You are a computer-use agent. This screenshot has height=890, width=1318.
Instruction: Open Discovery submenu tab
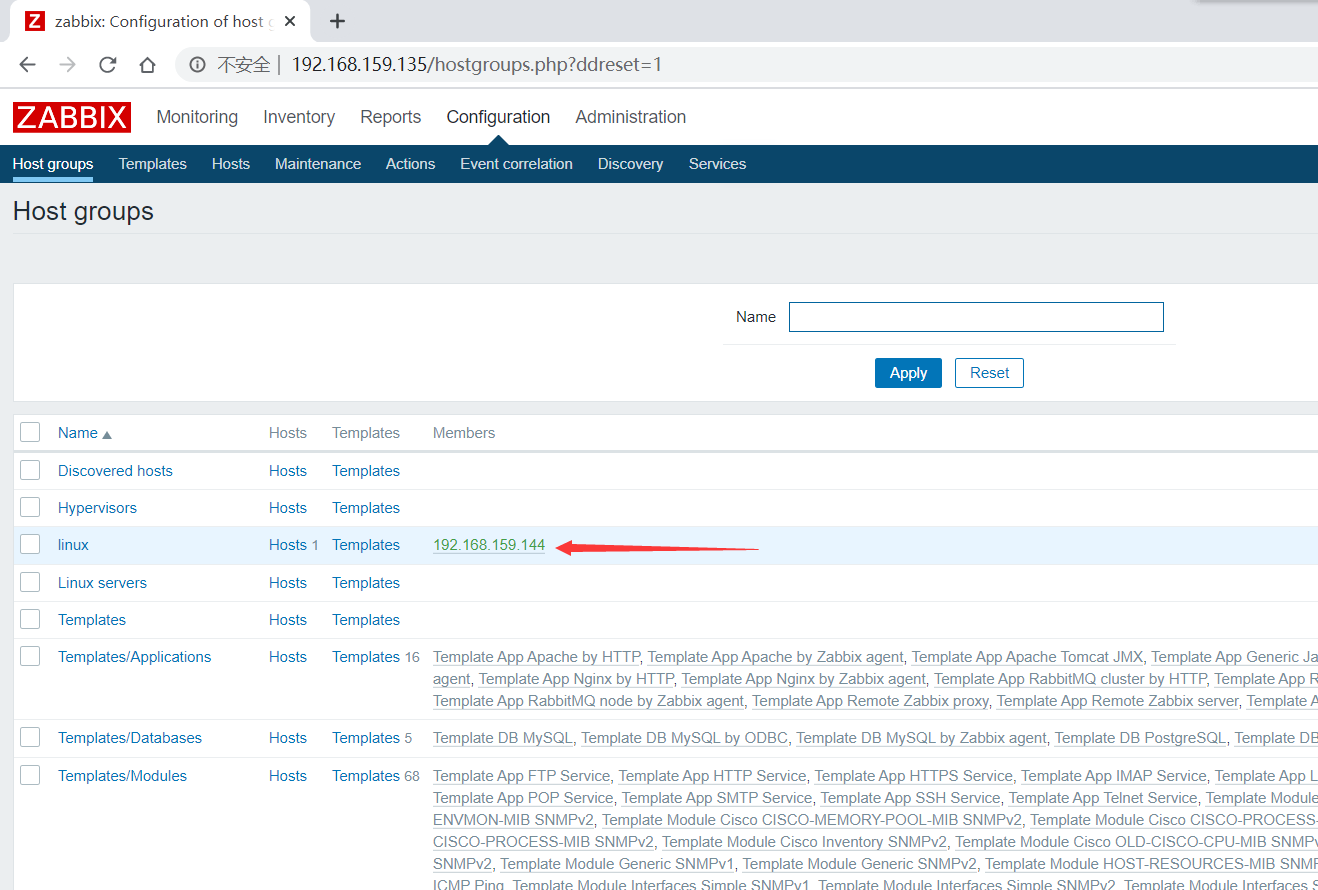point(630,164)
